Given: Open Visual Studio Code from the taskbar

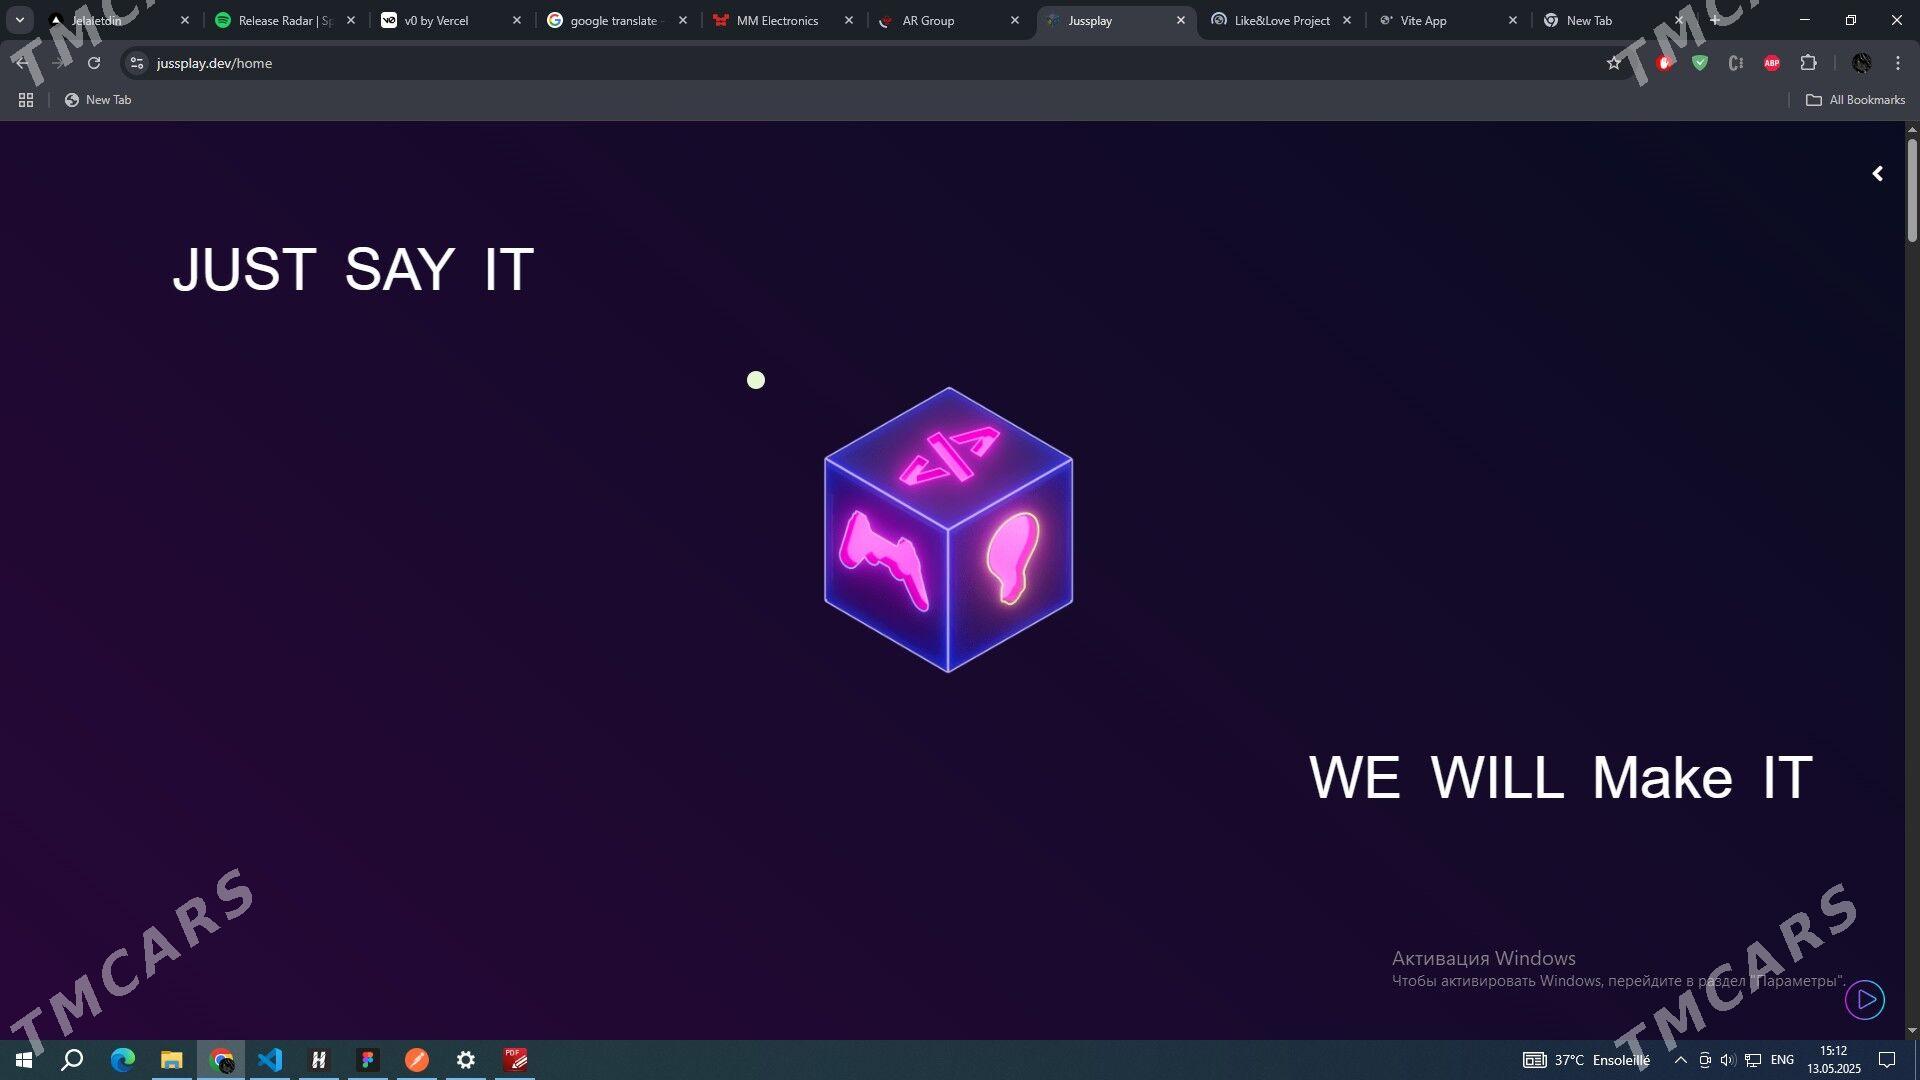Looking at the screenshot, I should pyautogui.click(x=270, y=1059).
